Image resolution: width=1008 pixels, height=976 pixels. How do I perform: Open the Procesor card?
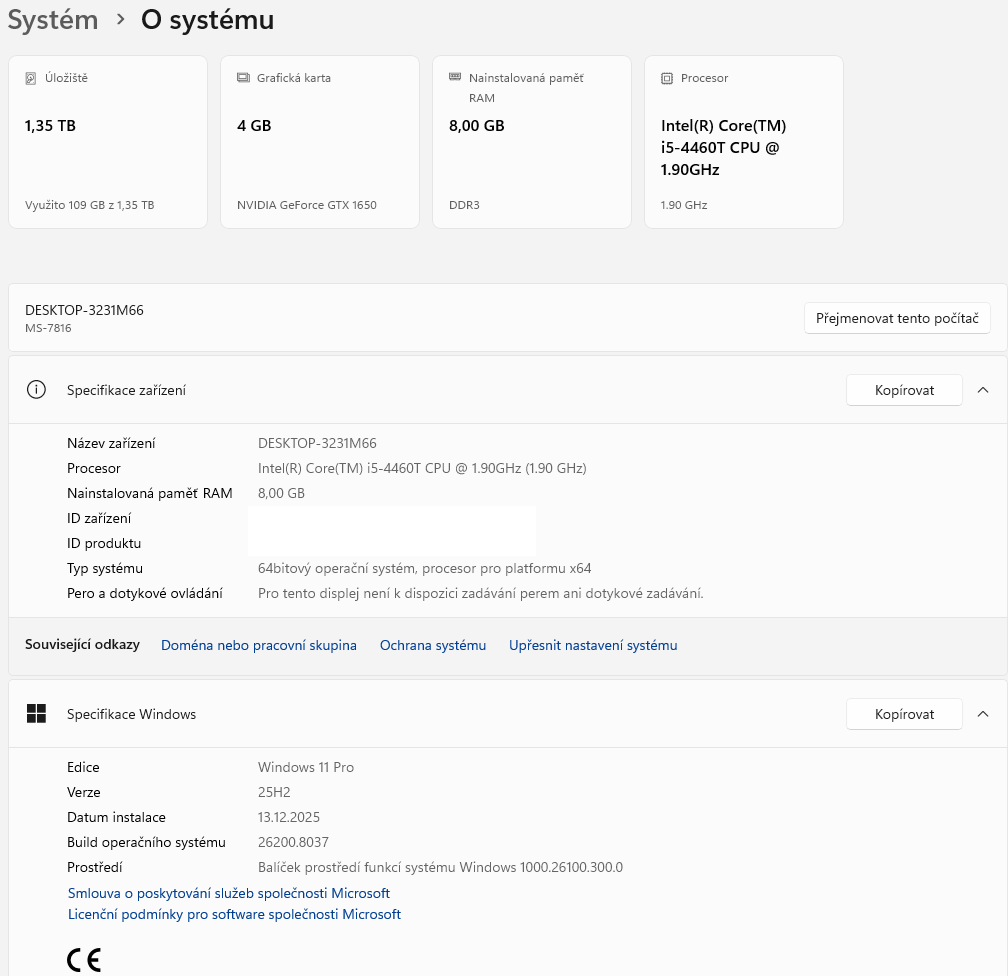click(744, 142)
